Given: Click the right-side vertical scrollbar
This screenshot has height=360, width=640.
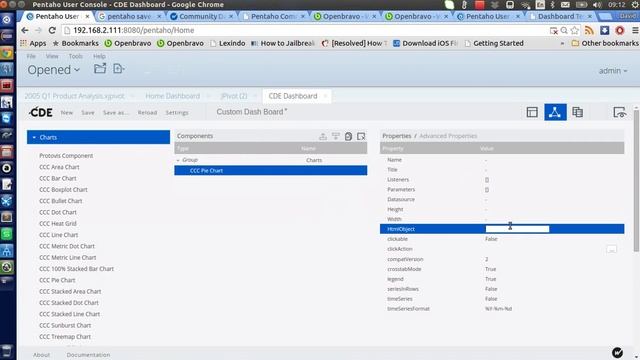Looking at the screenshot, I should 636,180.
